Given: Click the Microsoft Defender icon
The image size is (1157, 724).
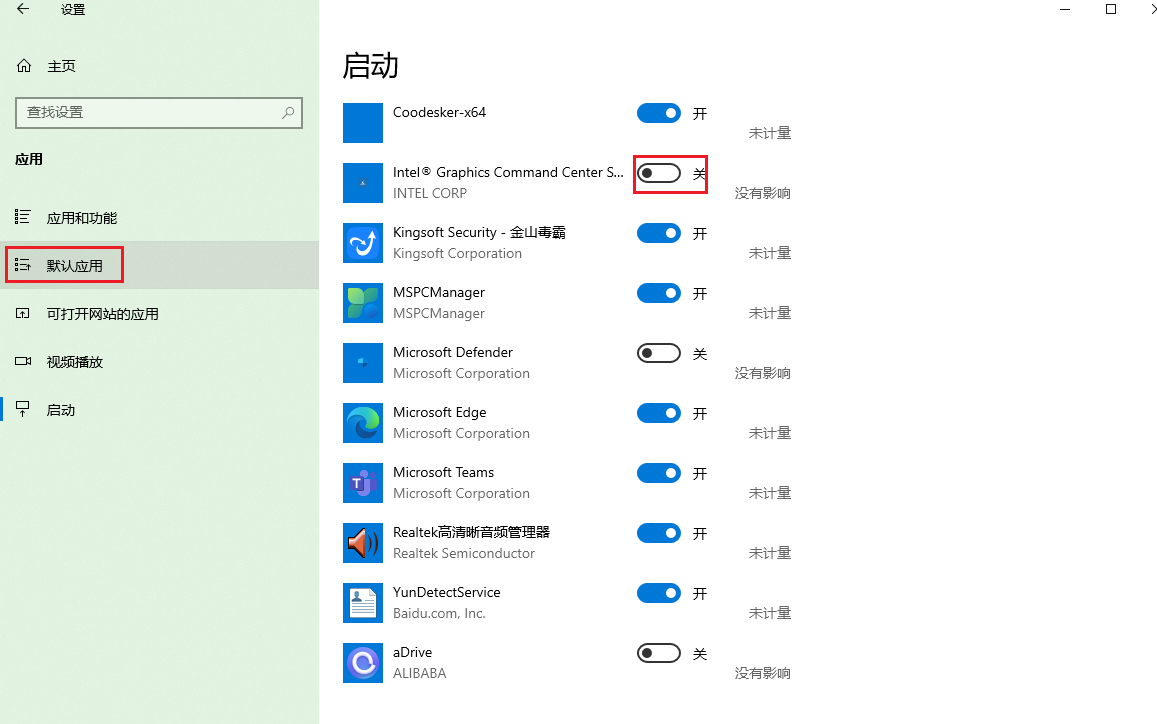Looking at the screenshot, I should [x=362, y=362].
